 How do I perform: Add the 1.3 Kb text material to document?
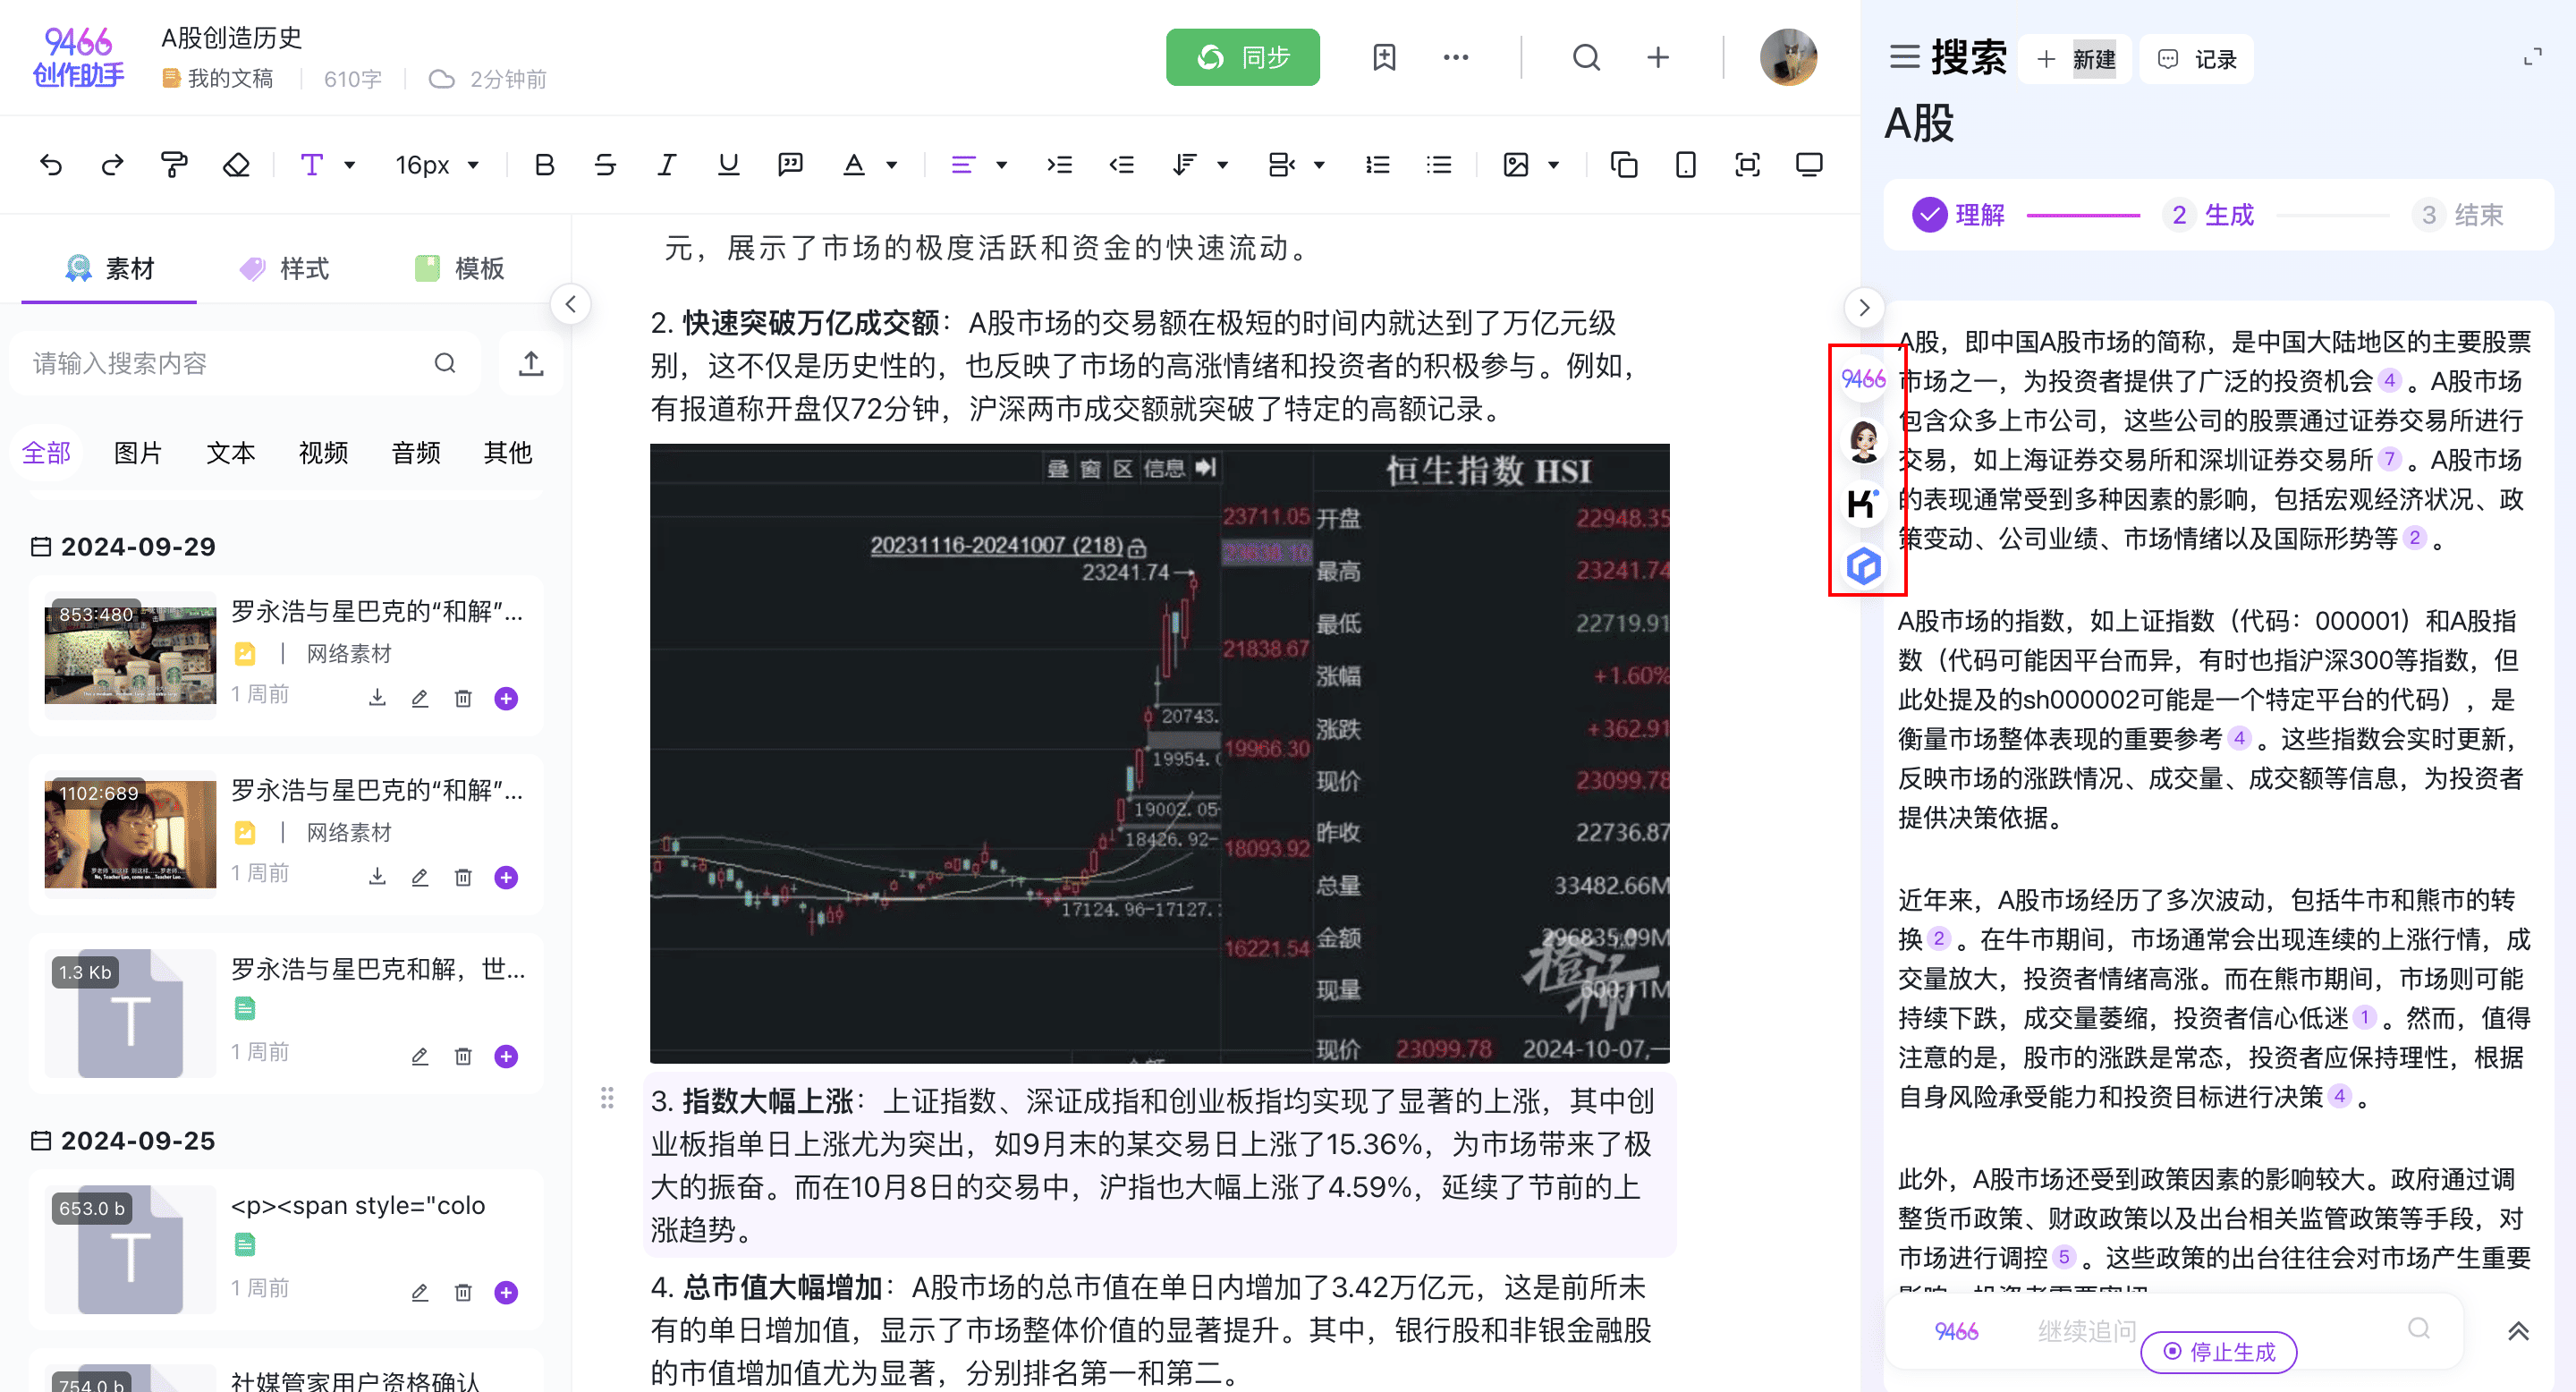point(506,1056)
